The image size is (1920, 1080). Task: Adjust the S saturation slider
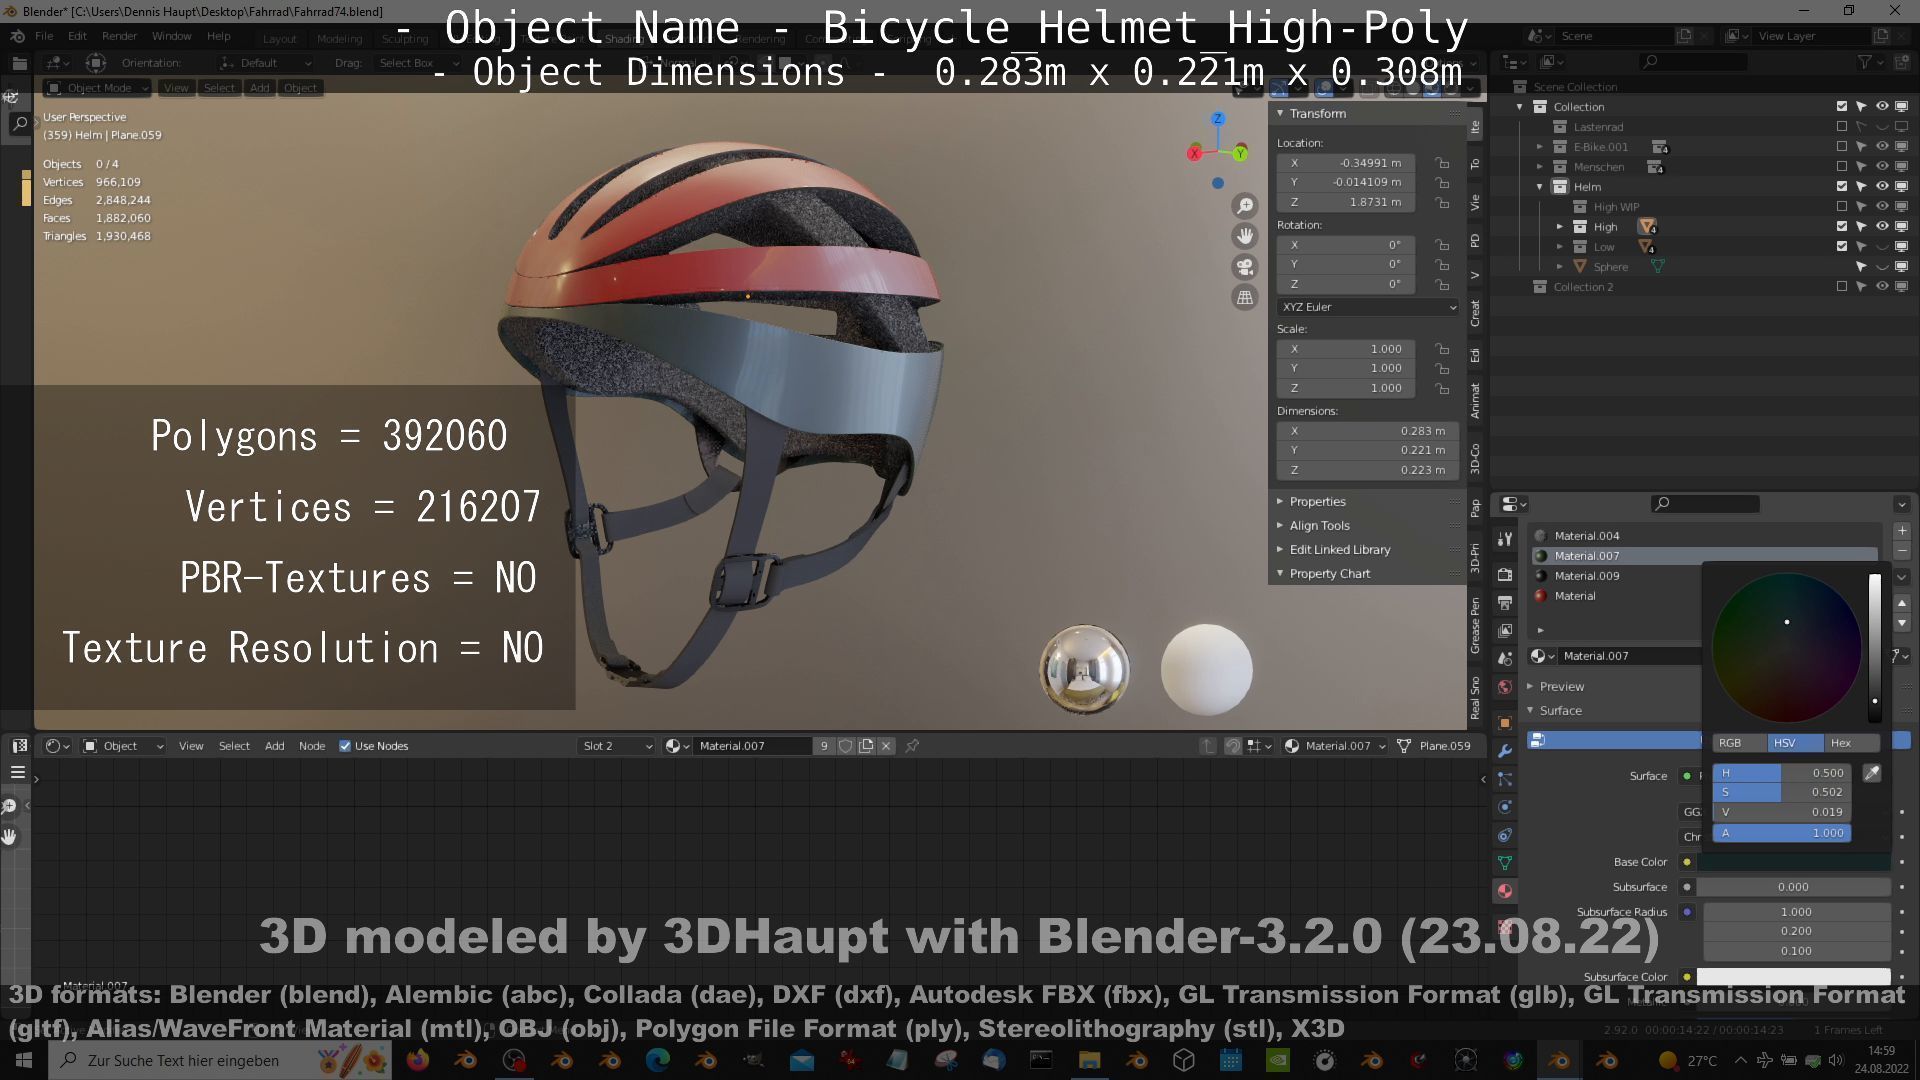tap(1782, 792)
